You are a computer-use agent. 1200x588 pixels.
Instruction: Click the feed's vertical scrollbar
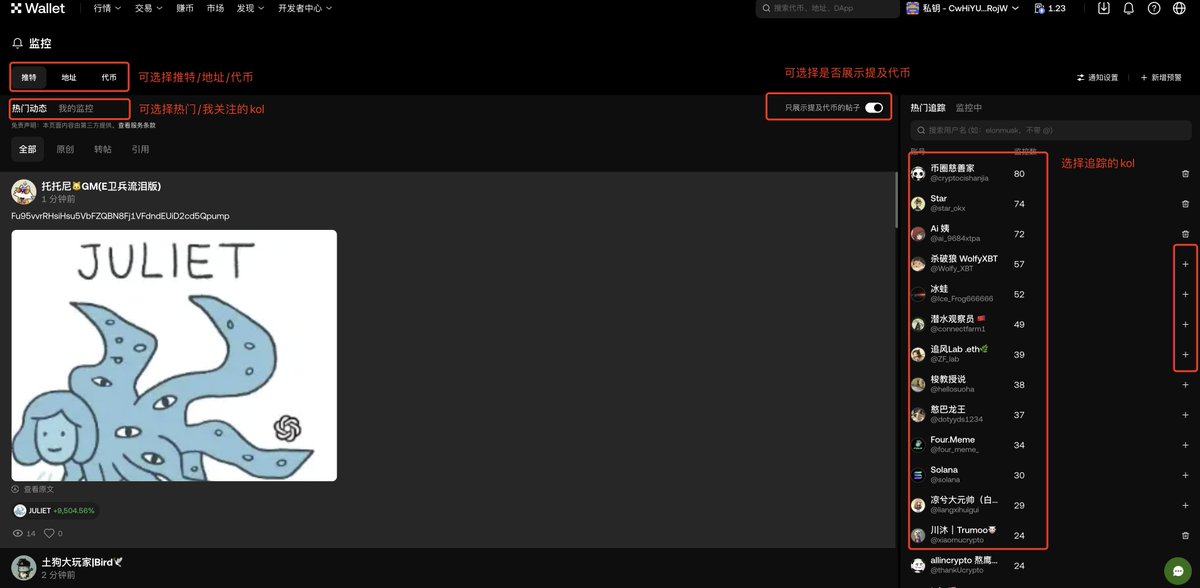897,200
